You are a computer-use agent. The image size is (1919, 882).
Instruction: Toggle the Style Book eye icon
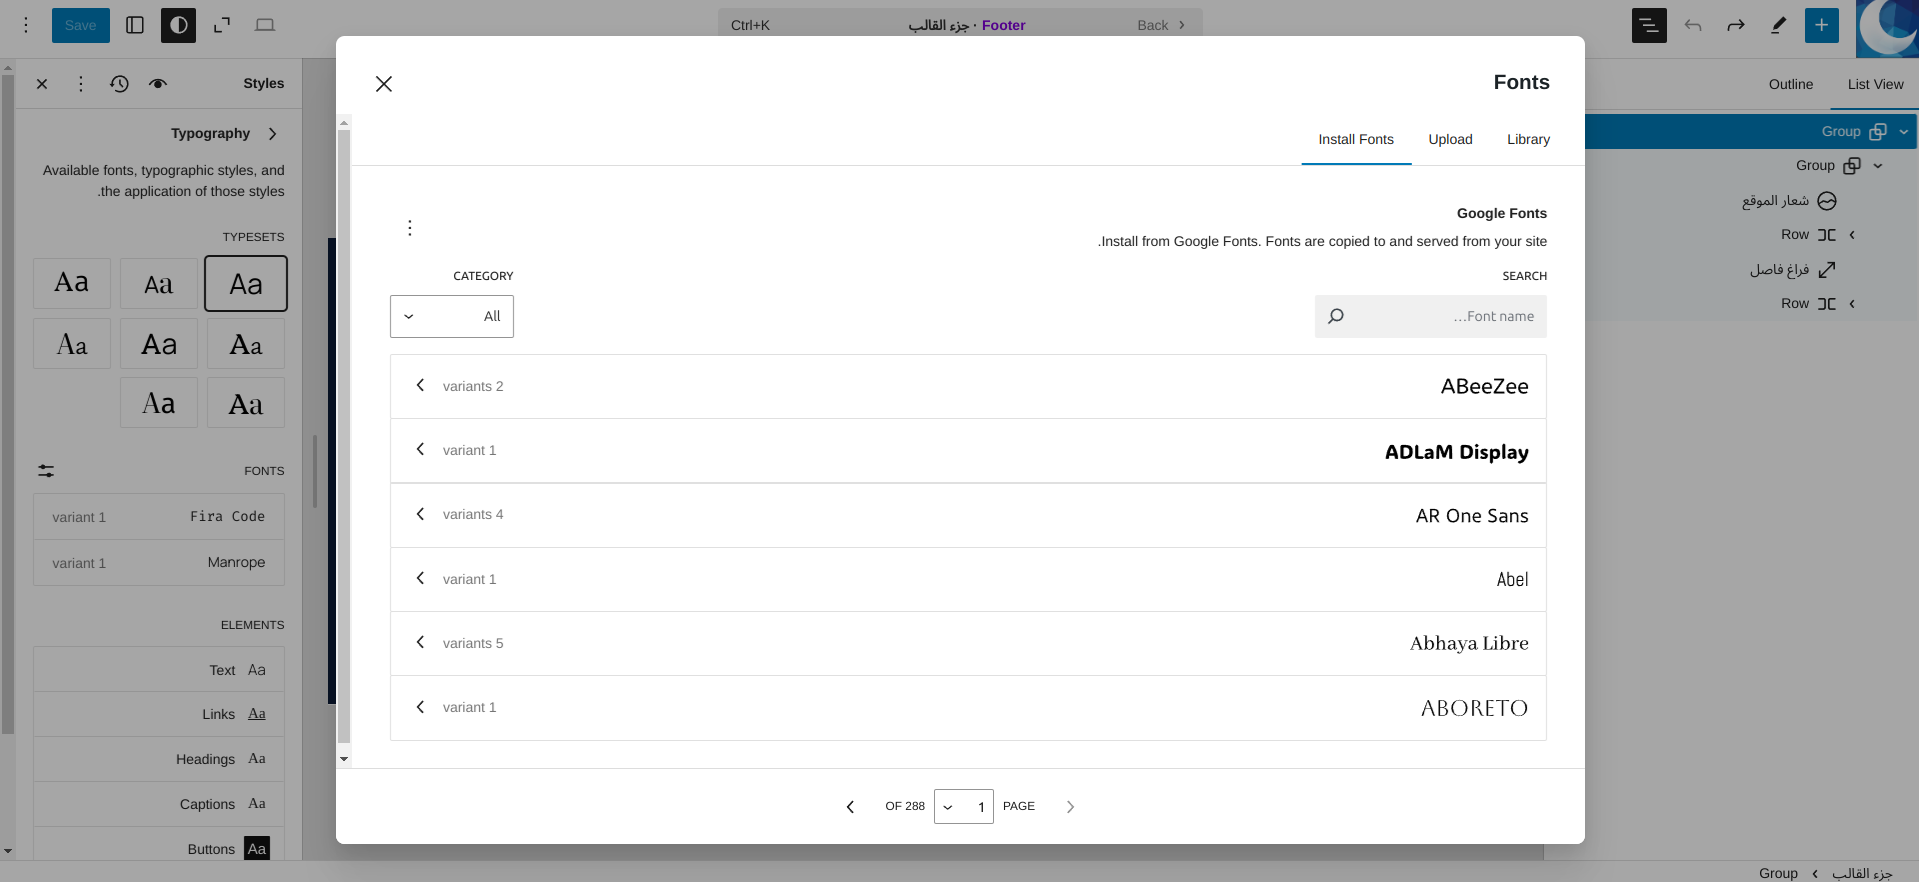coord(158,84)
